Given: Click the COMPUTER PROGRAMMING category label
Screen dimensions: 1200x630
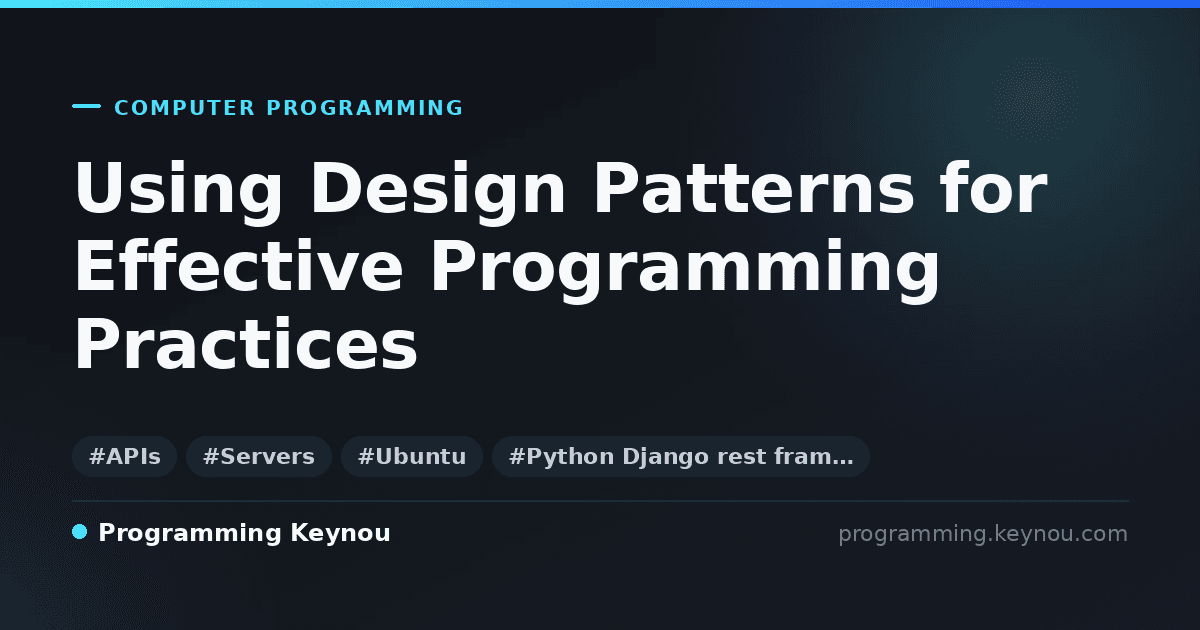Looking at the screenshot, I should pos(289,108).
